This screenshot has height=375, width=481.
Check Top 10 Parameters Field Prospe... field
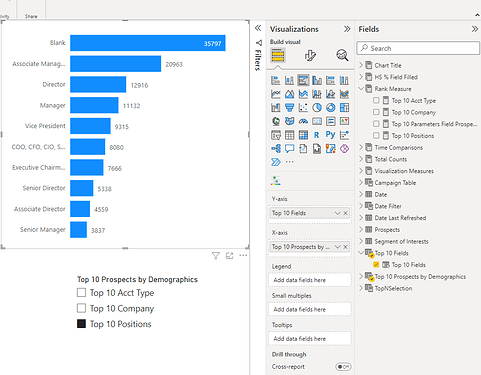pyautogui.click(x=376, y=124)
